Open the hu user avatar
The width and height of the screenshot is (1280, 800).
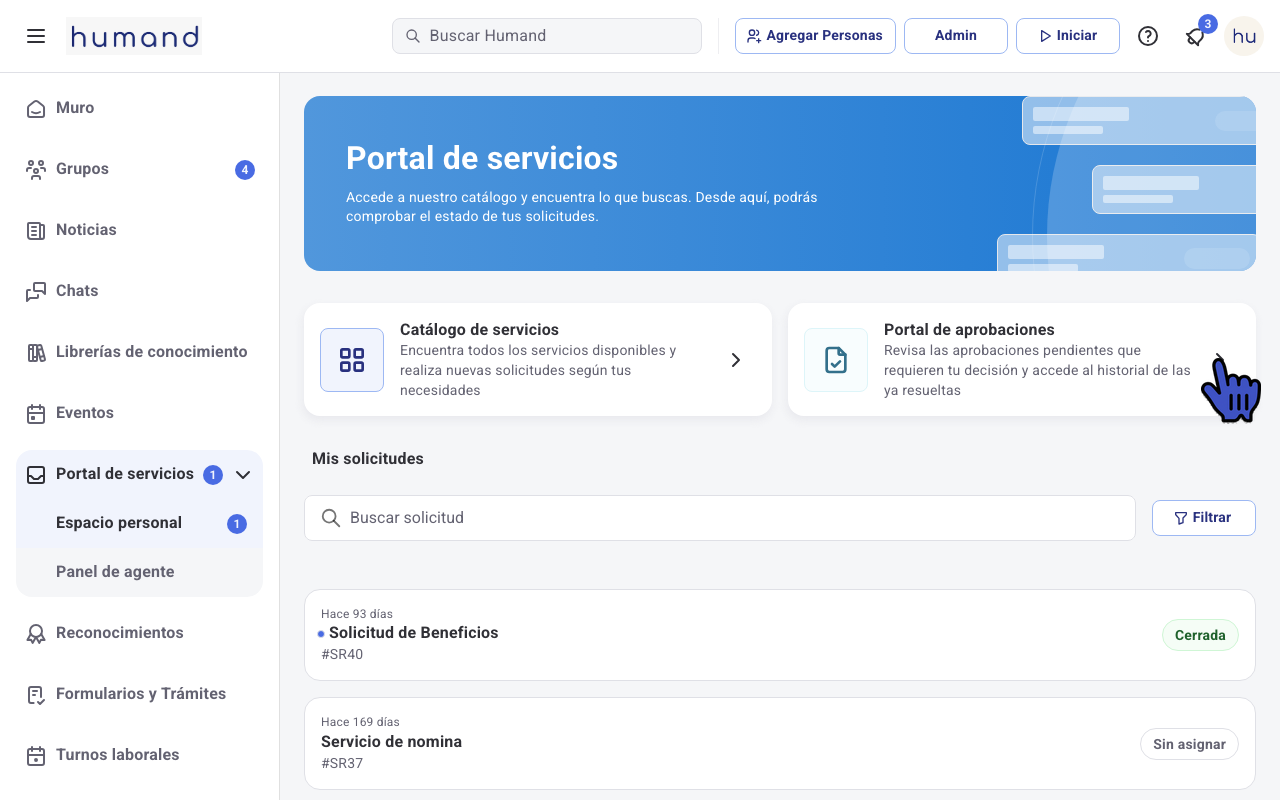(1244, 36)
